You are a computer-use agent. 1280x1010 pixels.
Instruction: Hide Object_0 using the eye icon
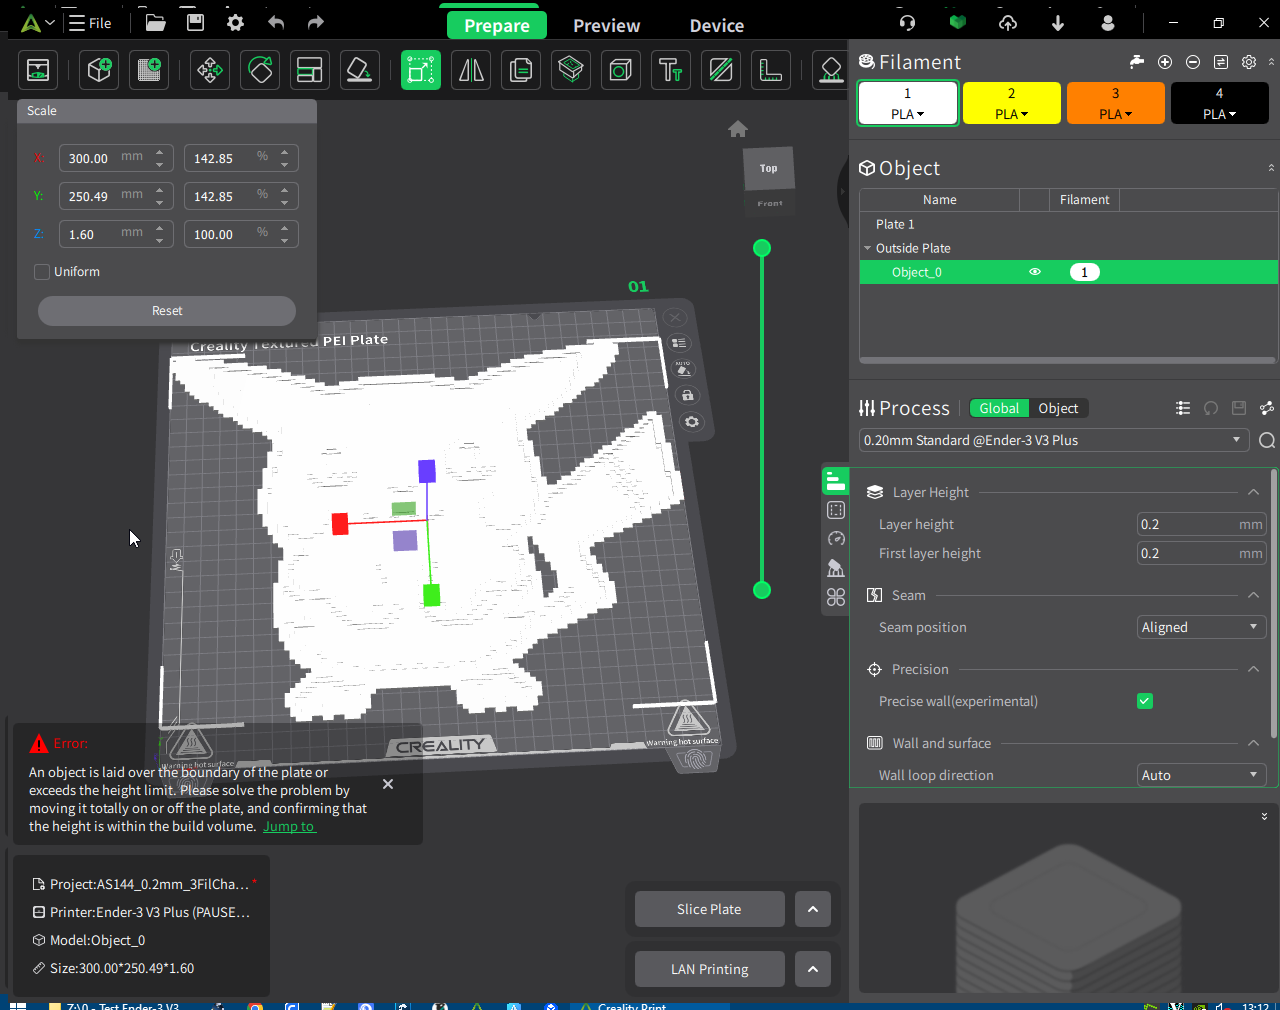click(x=1035, y=272)
